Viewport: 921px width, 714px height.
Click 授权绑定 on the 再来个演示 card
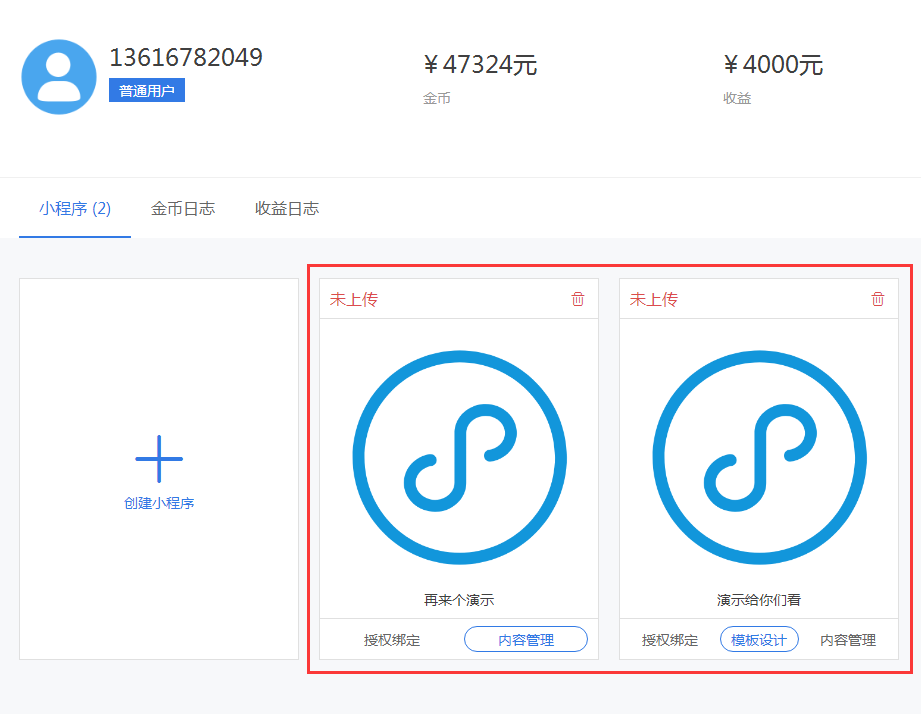point(392,640)
